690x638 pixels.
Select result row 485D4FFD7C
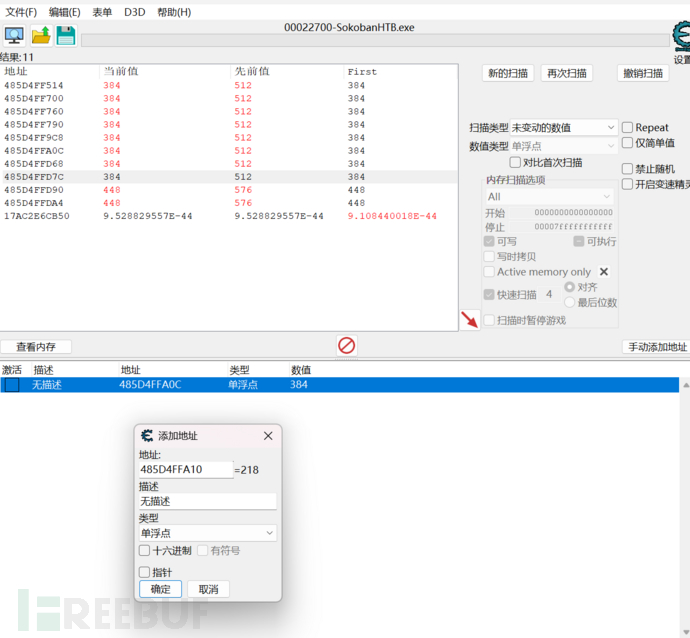(x=228, y=177)
